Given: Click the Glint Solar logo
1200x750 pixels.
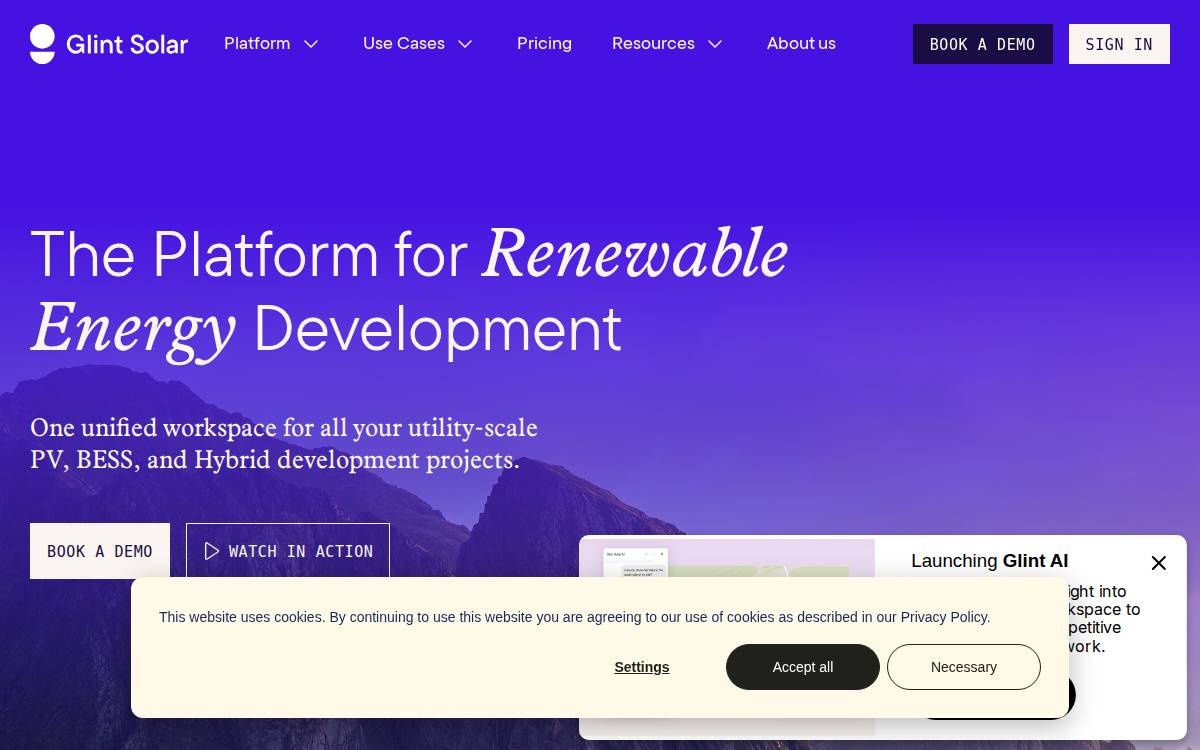Looking at the screenshot, I should 109,44.
